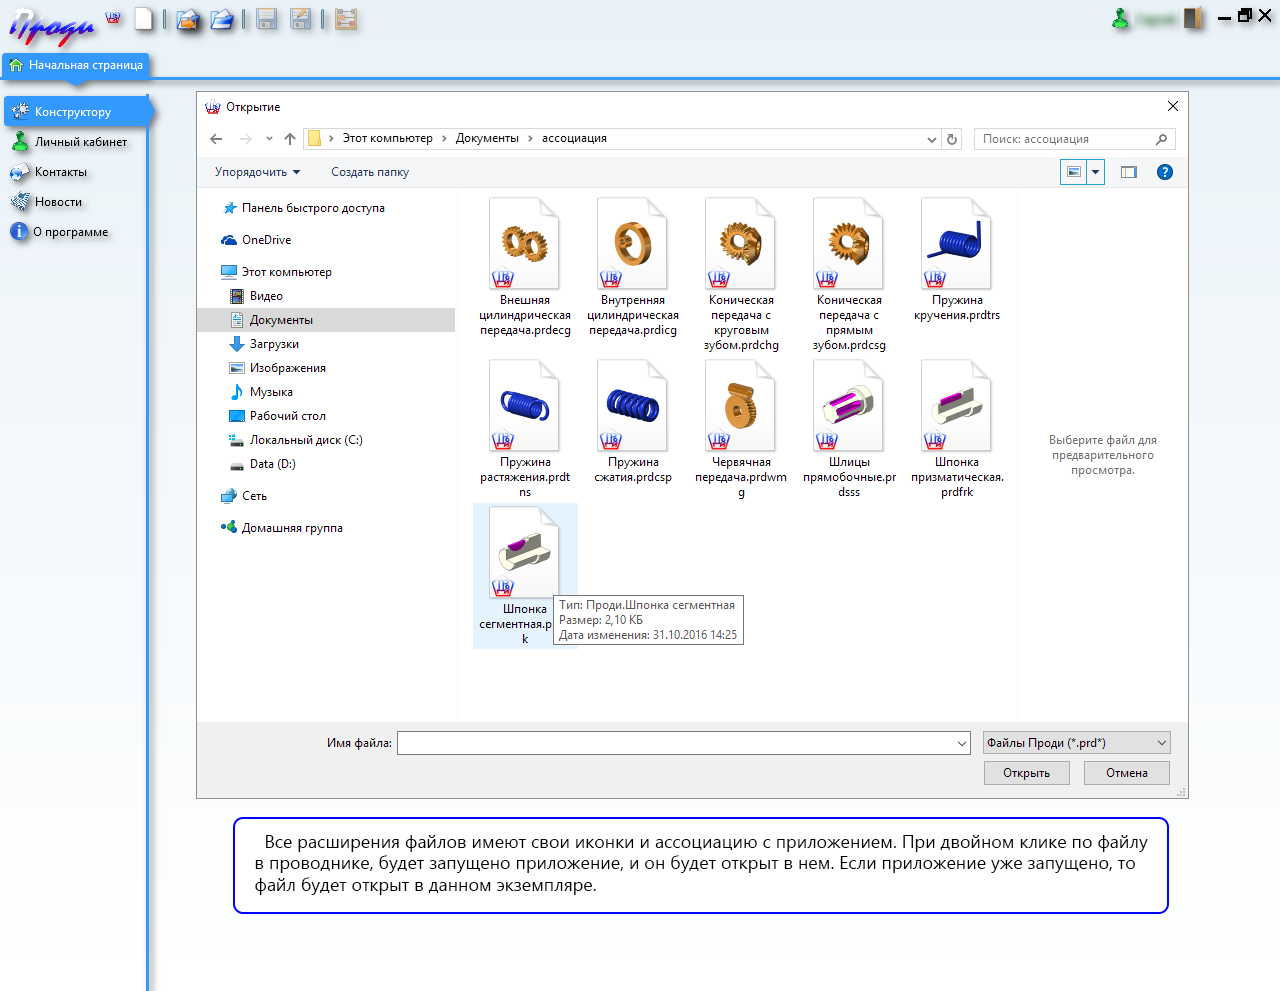Click the refresh button beside address bar
The image size is (1280, 991).
[x=952, y=139]
